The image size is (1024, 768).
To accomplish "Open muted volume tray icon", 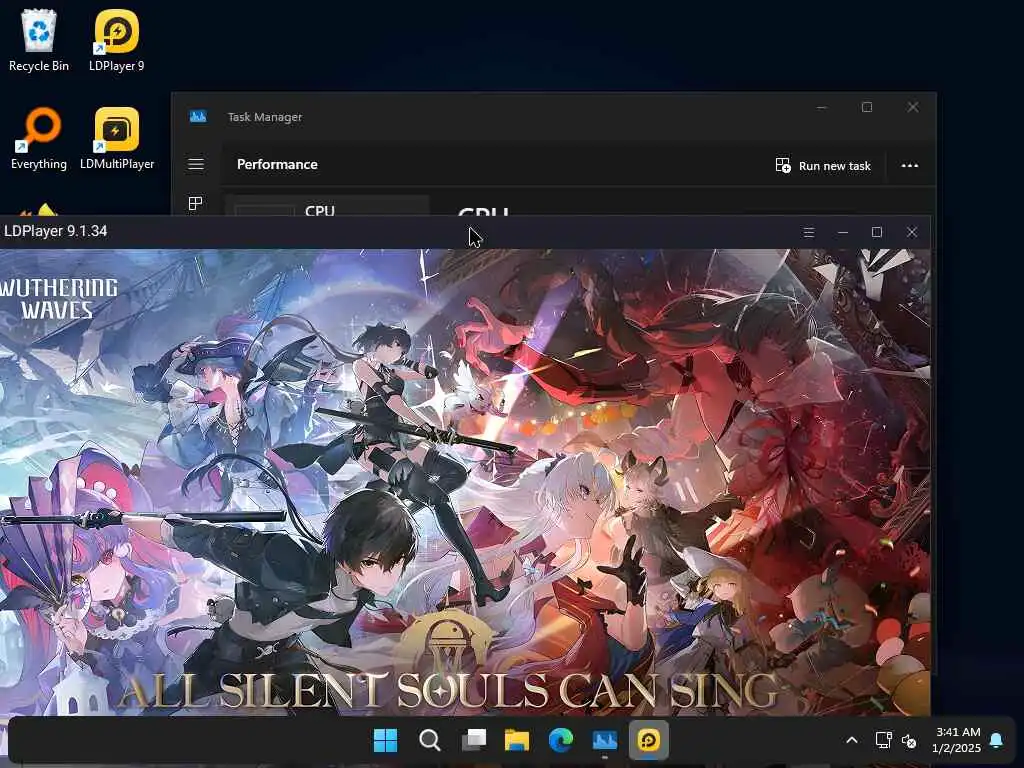I will 908,741.
